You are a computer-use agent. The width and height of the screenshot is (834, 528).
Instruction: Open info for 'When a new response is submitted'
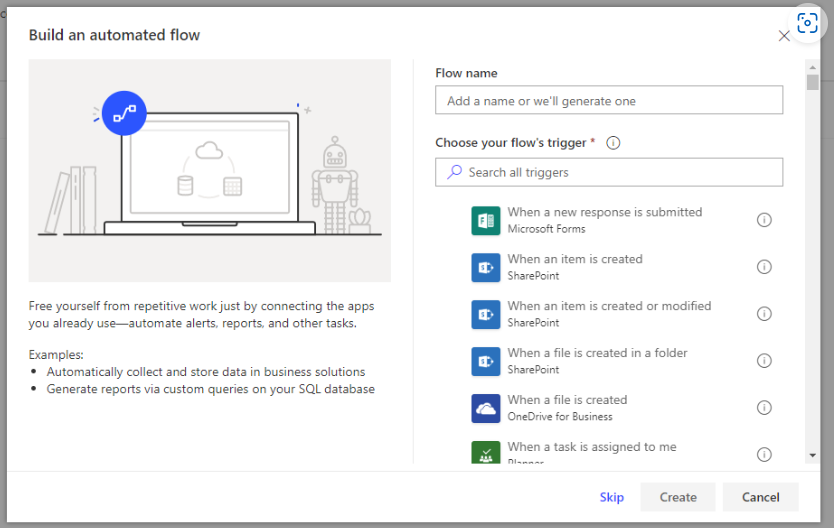764,220
